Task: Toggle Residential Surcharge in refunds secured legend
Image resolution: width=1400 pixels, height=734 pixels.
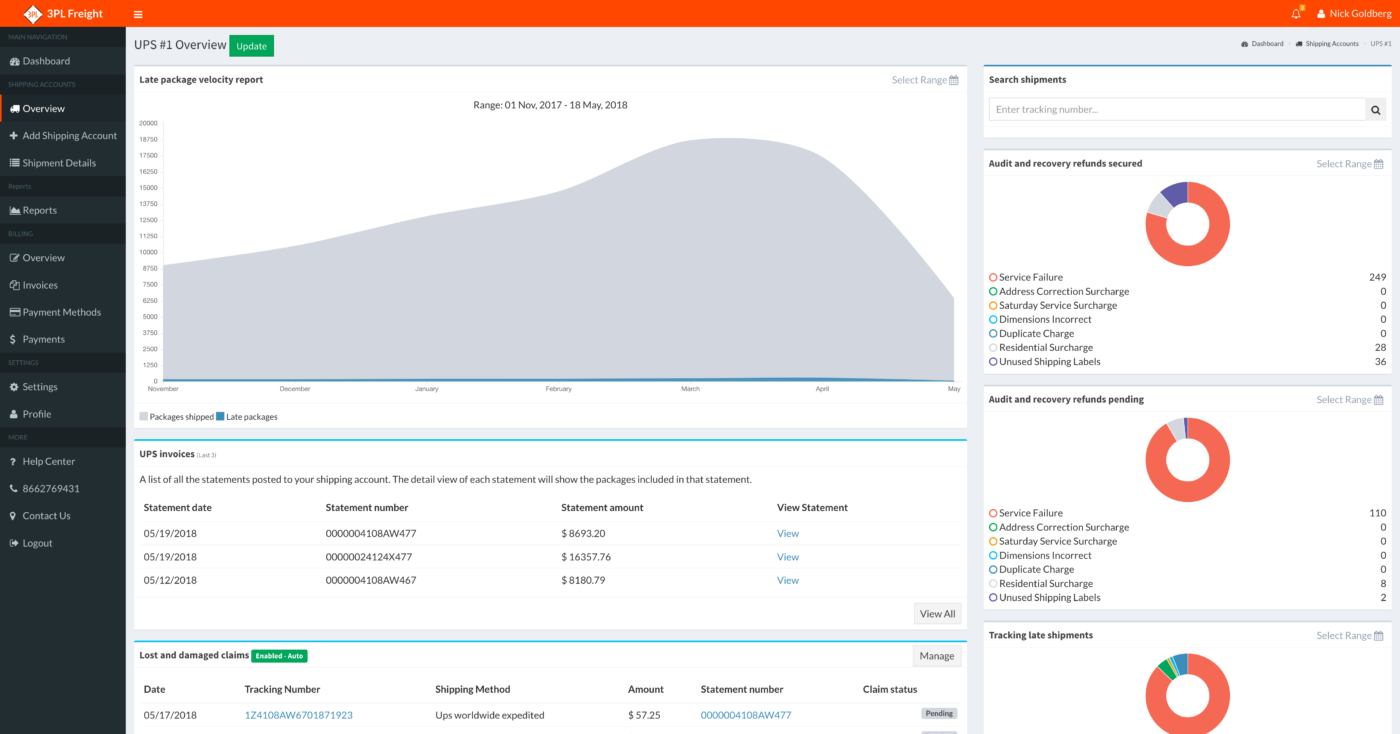Action: [1041, 348]
